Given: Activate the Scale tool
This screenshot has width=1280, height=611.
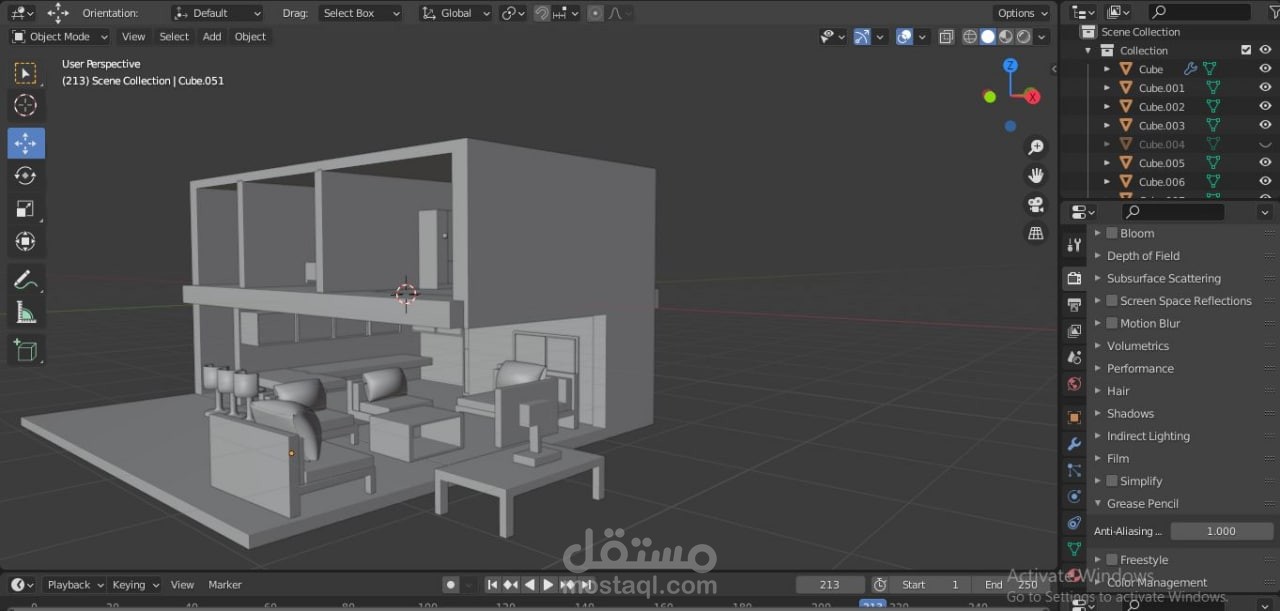Looking at the screenshot, I should [26, 209].
